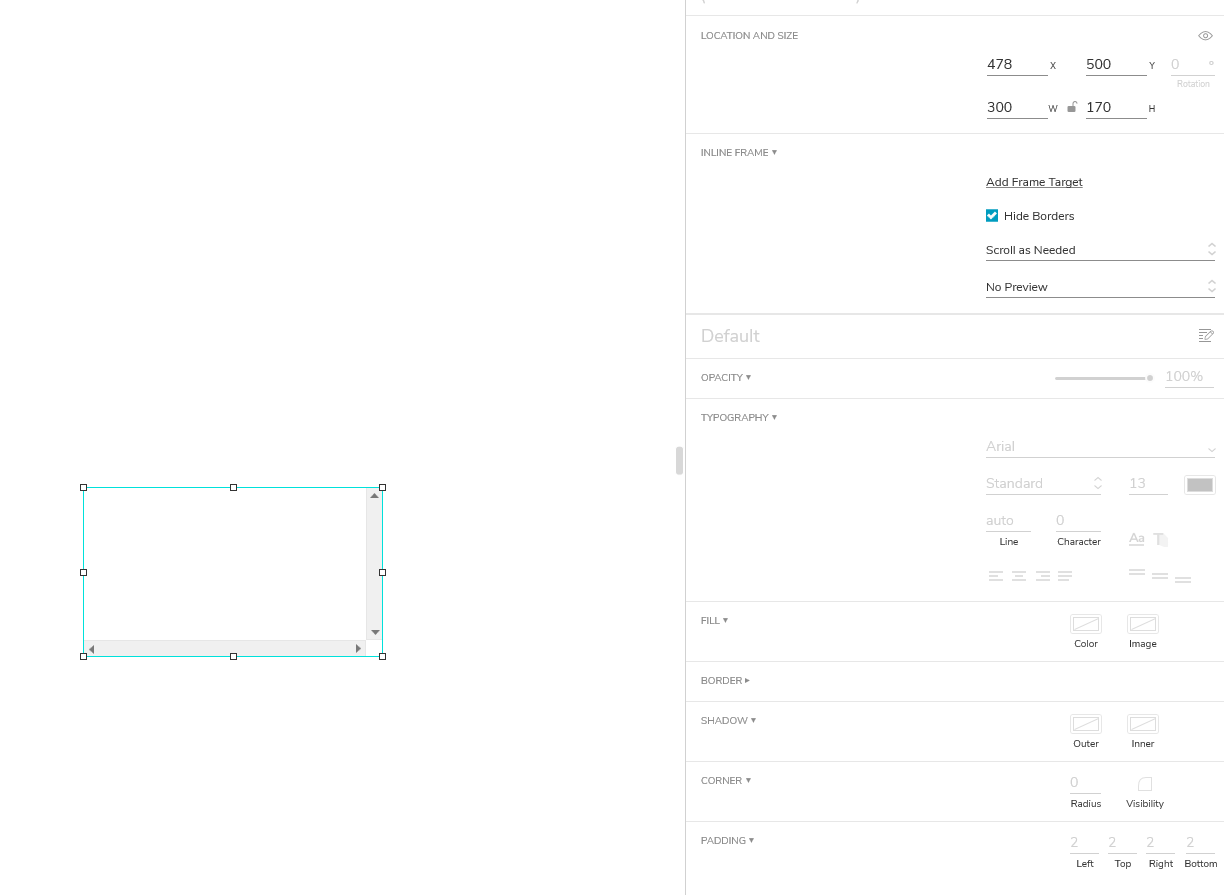
Task: Expand the BORDER section
Action: coord(724,680)
